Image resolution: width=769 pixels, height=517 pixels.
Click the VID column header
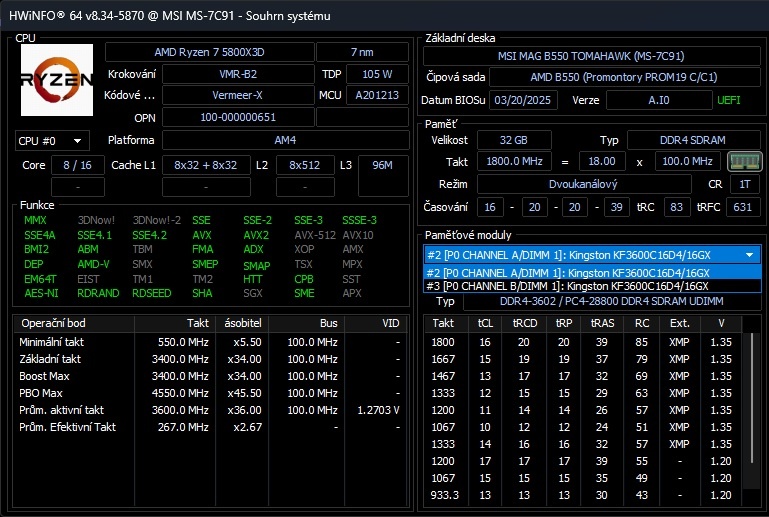coord(390,324)
